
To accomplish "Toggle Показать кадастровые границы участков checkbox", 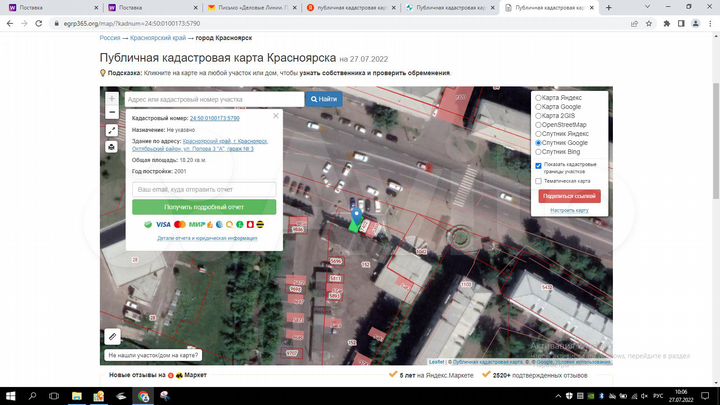I will [538, 166].
